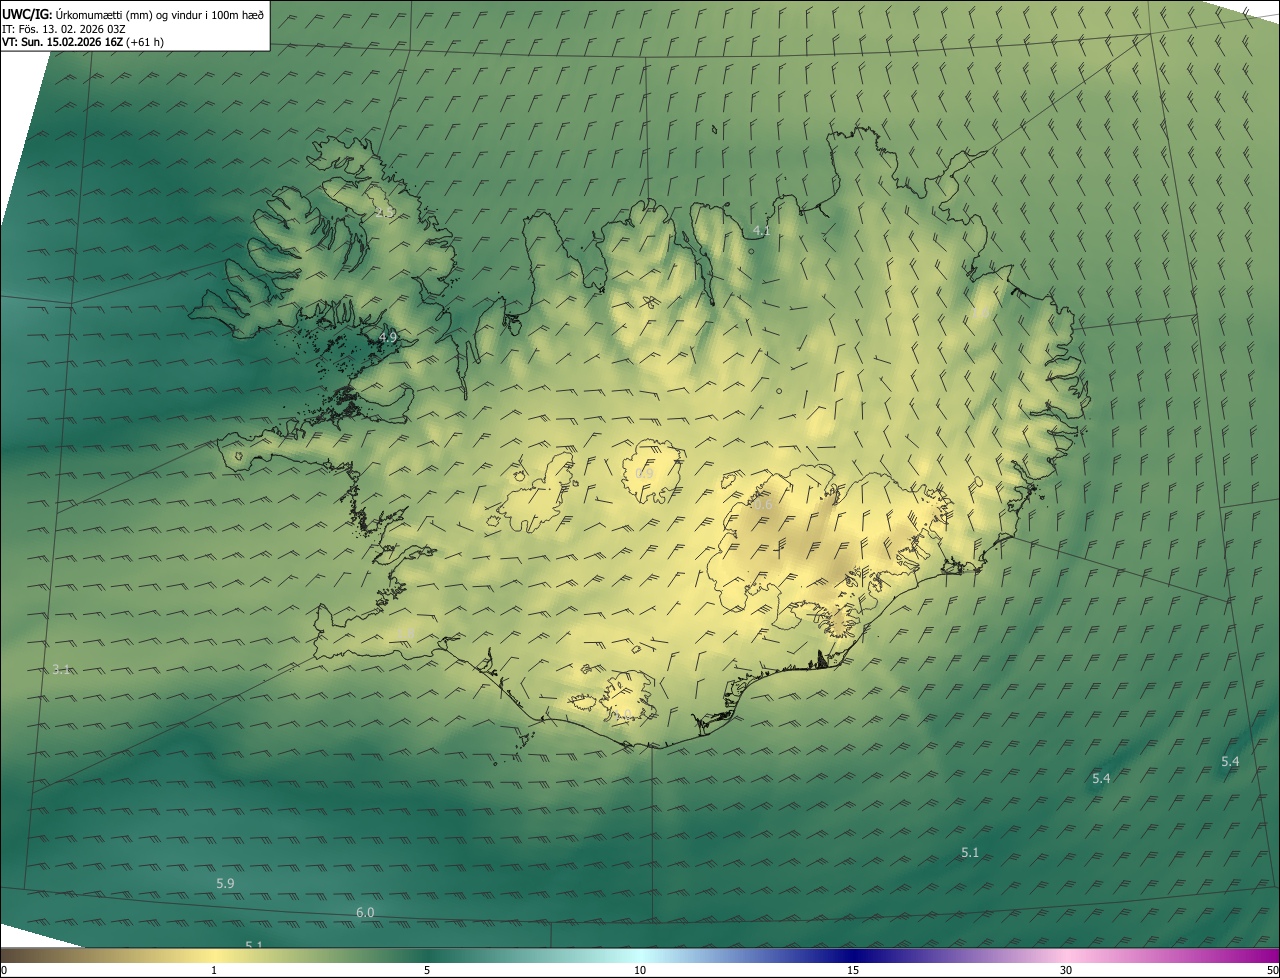Click the '10' tick on the colour scale
The image size is (1280, 978).
pyautogui.click(x=640, y=971)
